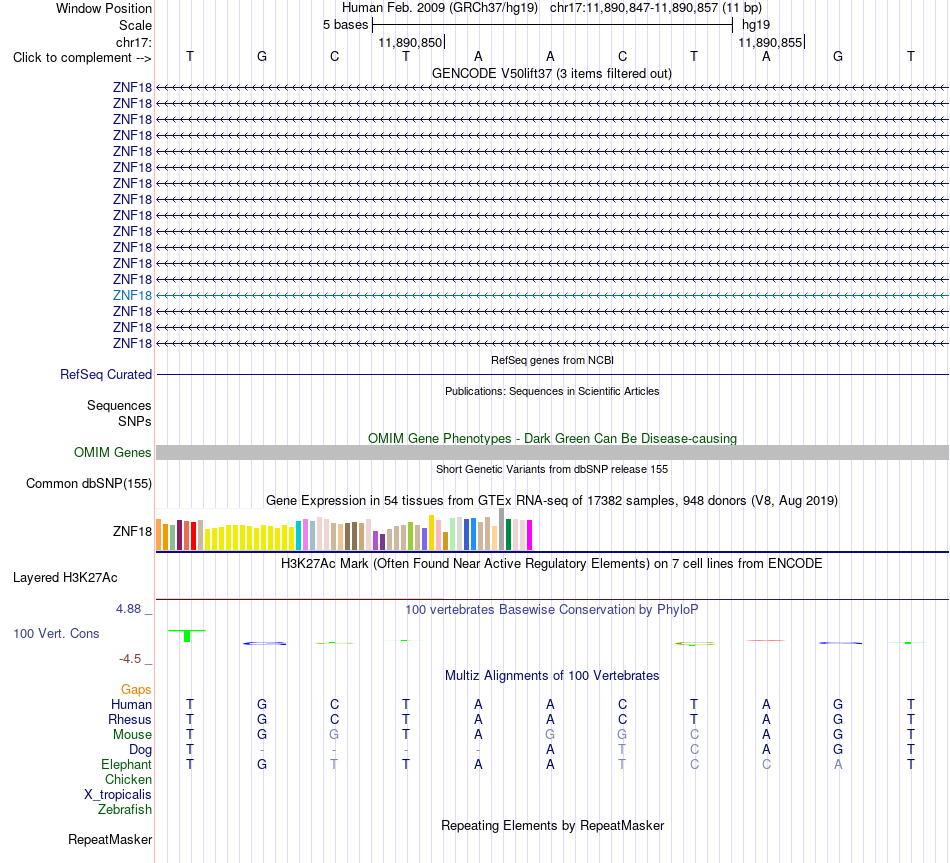Screen dimensions: 950x863
Task: Click 'Short Genetic Variants from dbSNP release 155'
Action: (x=552, y=469)
